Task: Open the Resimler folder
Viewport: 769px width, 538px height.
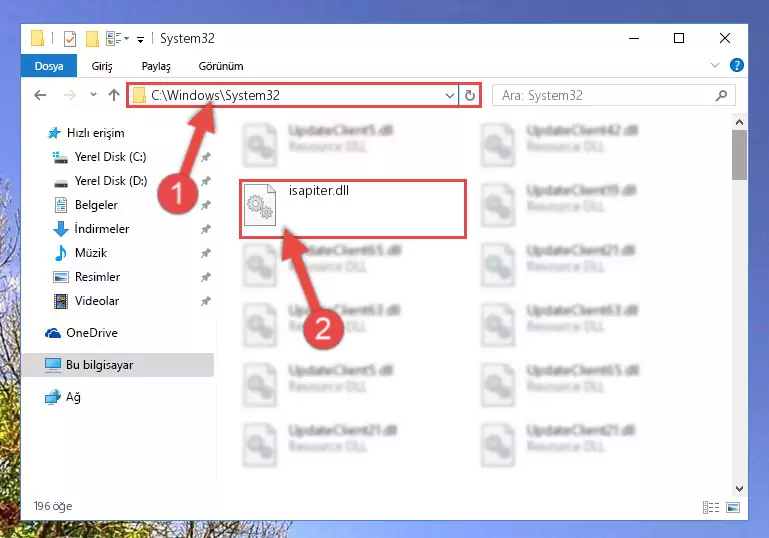Action: coord(97,277)
